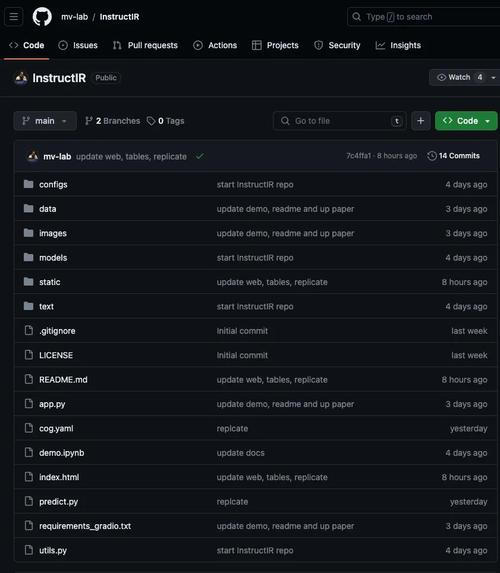The height and width of the screenshot is (573, 500).
Task: Open the utils.py file
Action: point(53,551)
